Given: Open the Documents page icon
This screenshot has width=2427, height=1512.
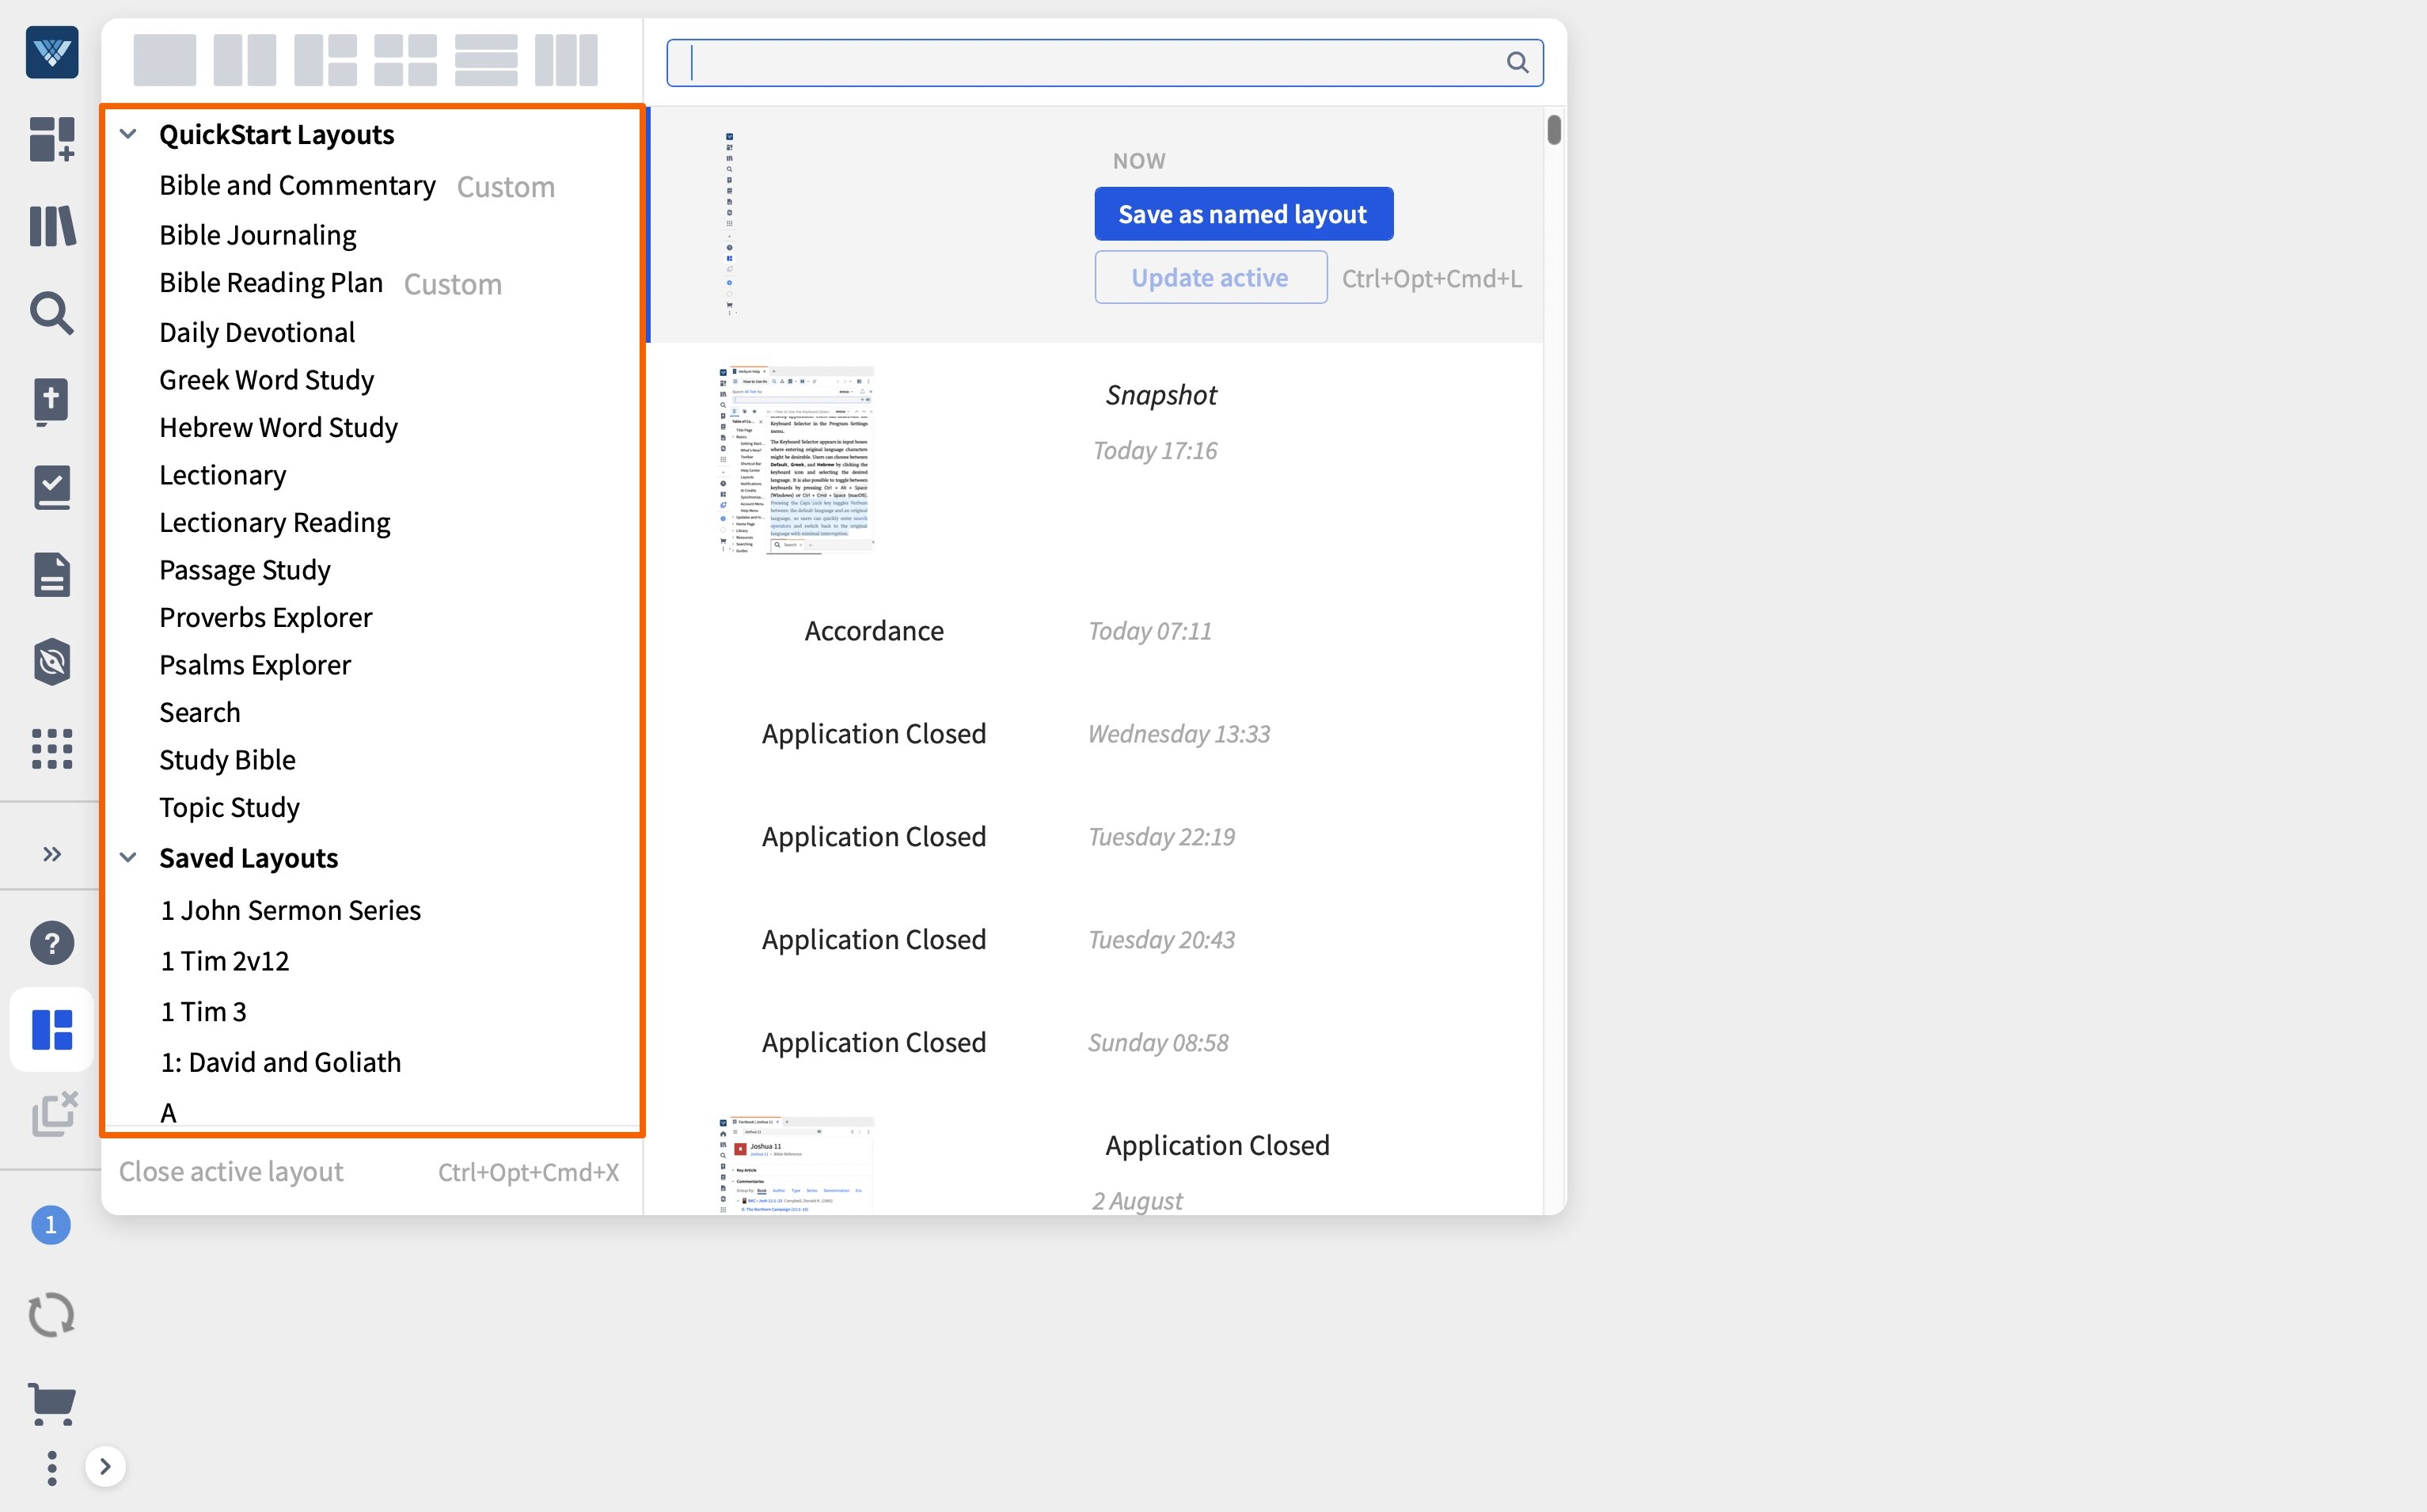Looking at the screenshot, I should (x=52, y=574).
